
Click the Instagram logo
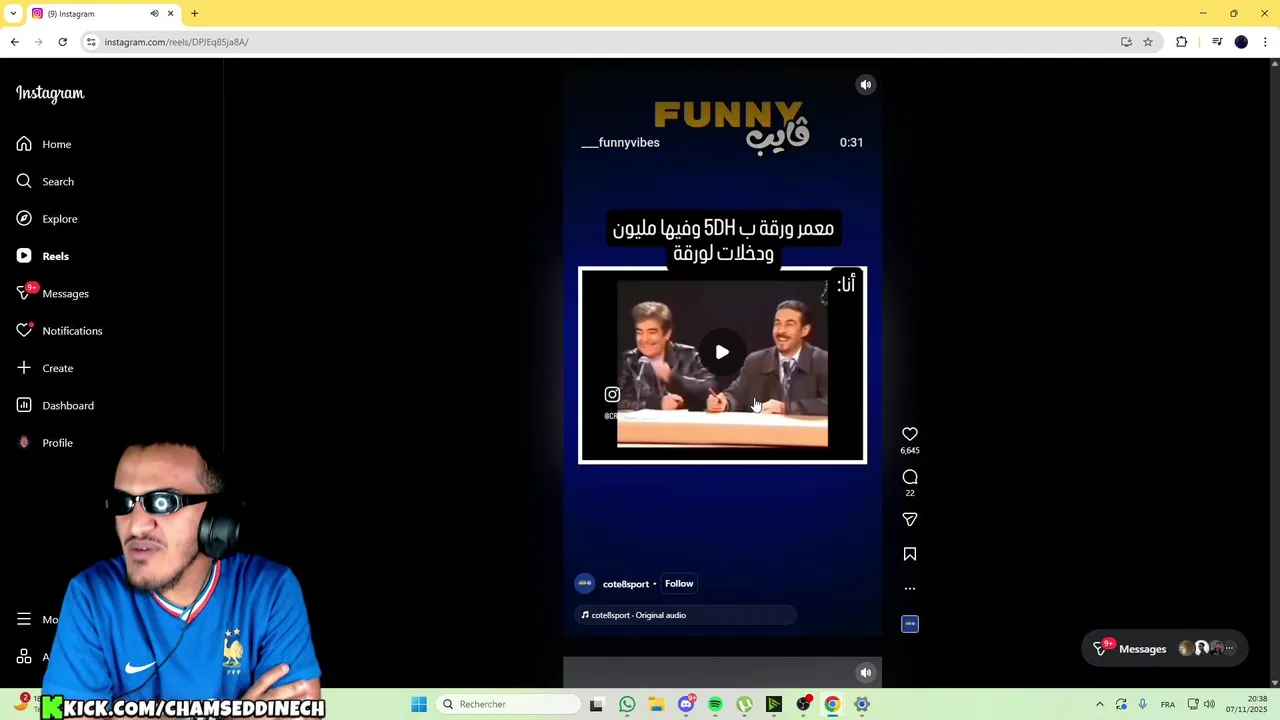tap(50, 93)
